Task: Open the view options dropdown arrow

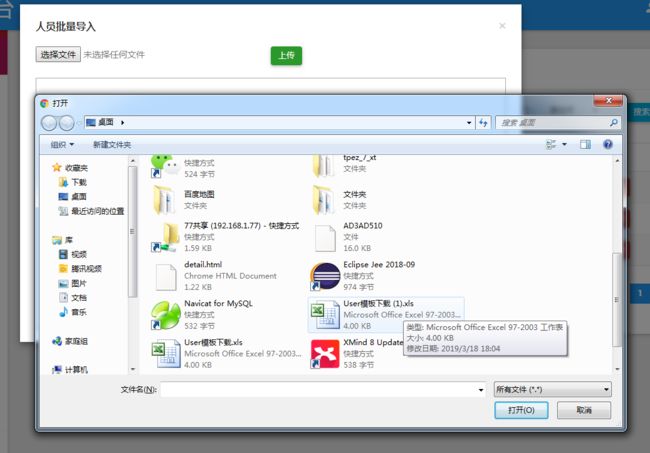Action: click(564, 144)
